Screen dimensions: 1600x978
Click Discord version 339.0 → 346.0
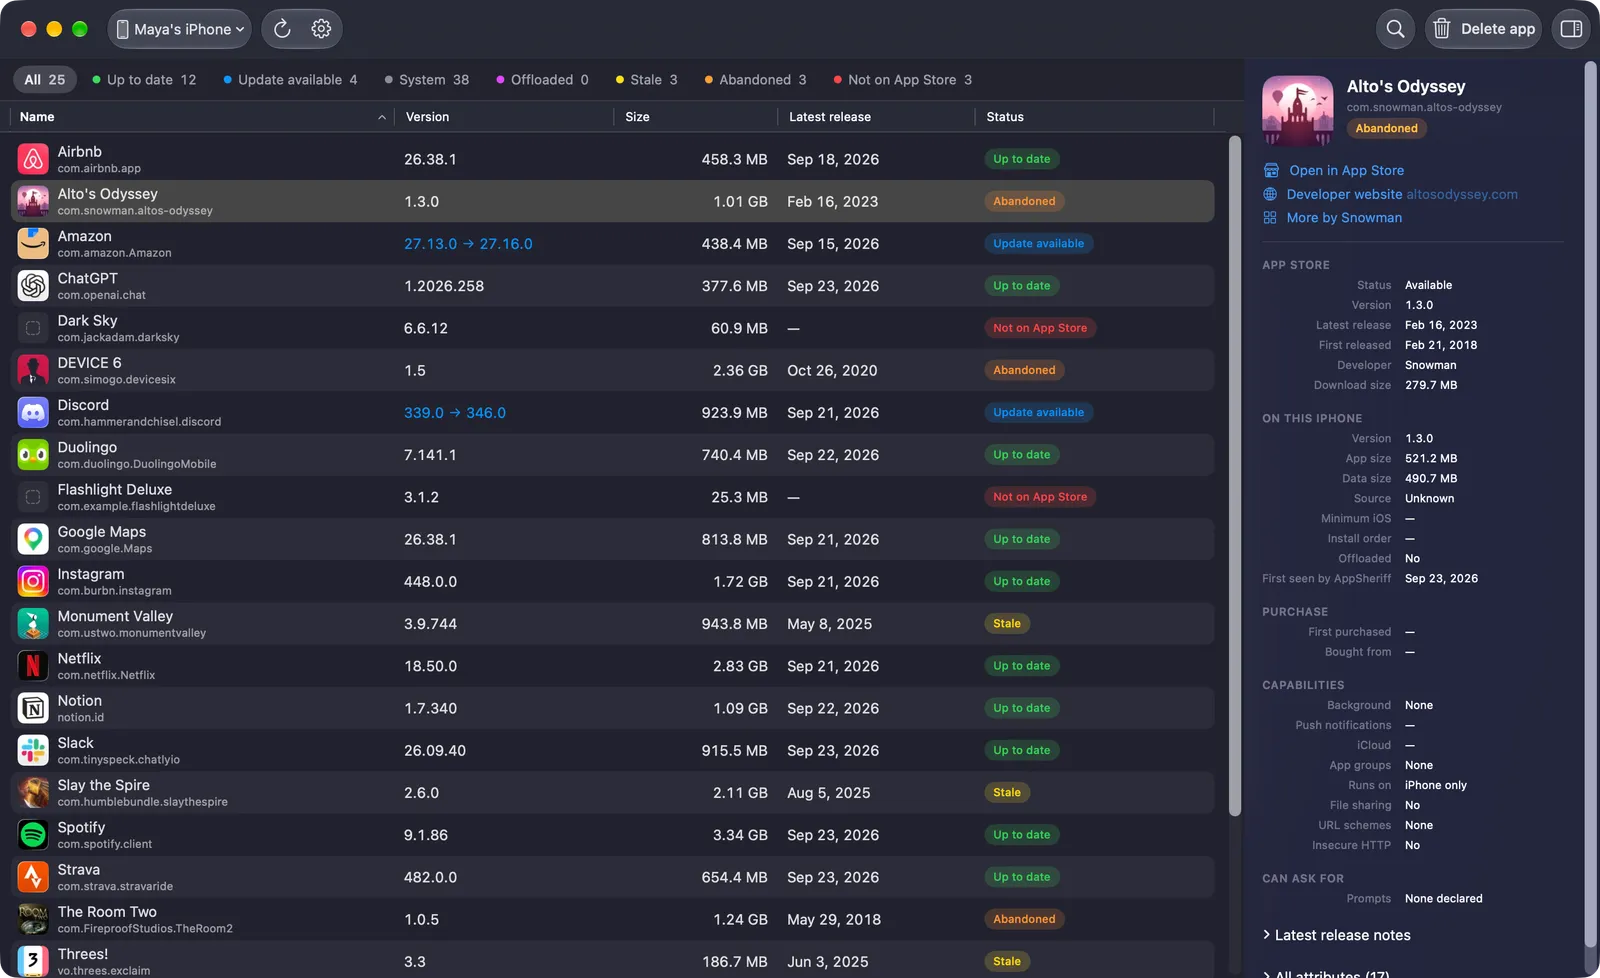tap(455, 413)
